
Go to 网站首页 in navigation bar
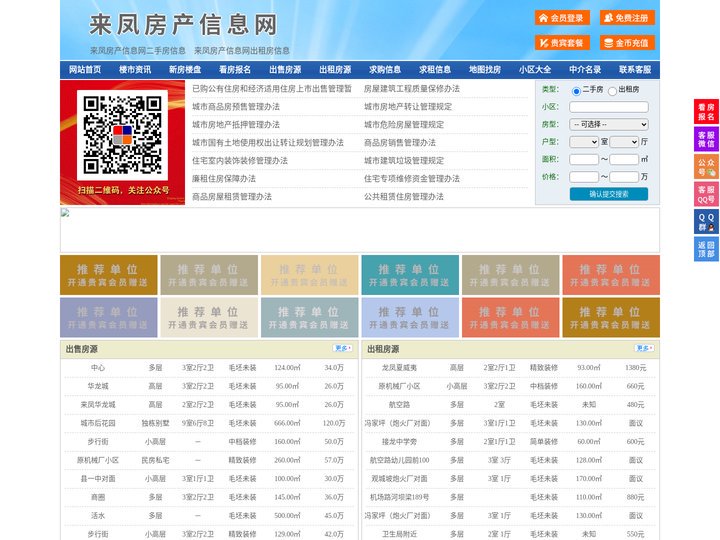tap(85, 70)
